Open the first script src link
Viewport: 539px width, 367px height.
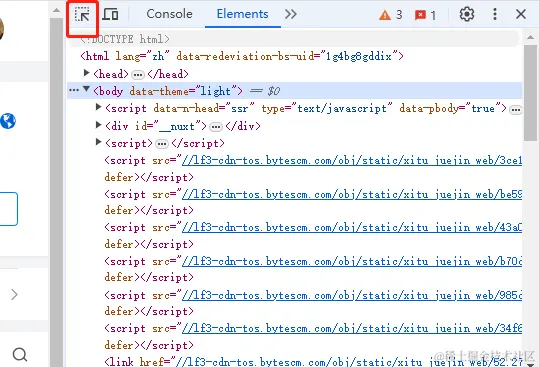tap(352, 160)
